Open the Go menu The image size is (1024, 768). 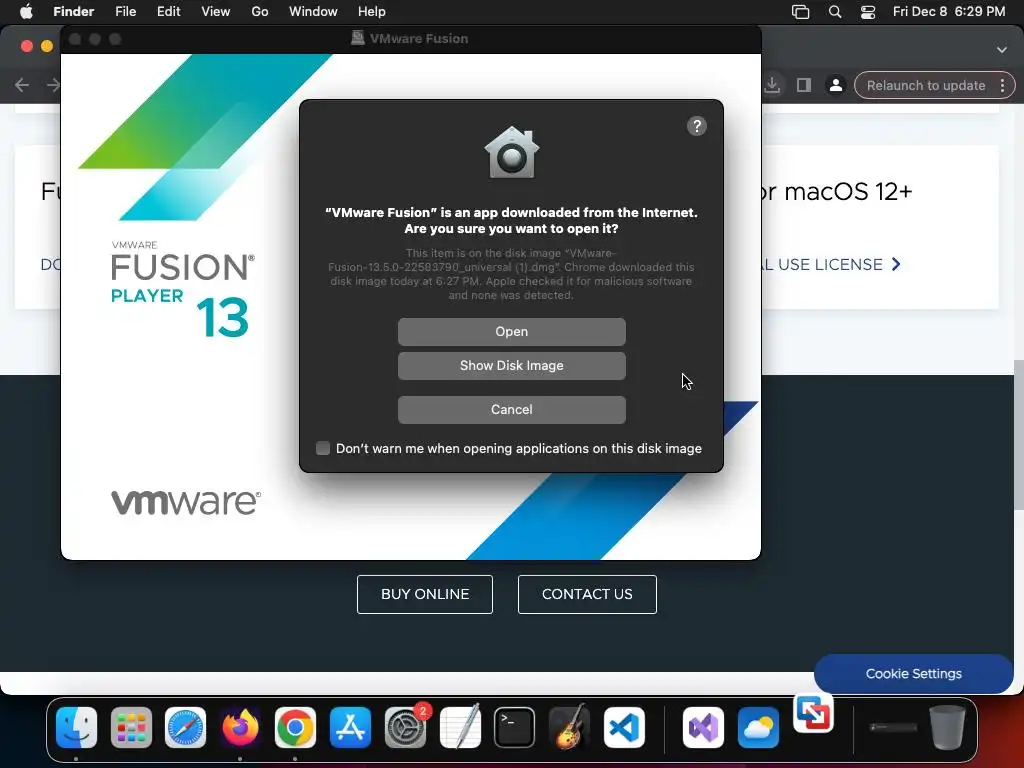tap(260, 12)
